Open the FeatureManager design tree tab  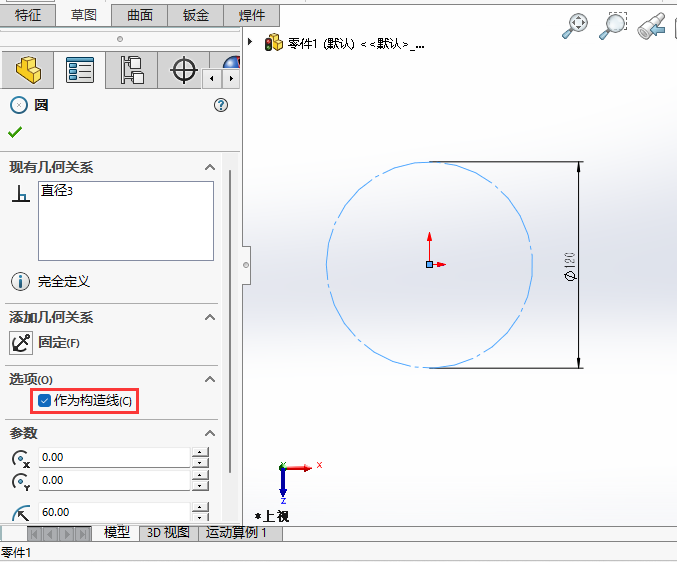click(28, 70)
